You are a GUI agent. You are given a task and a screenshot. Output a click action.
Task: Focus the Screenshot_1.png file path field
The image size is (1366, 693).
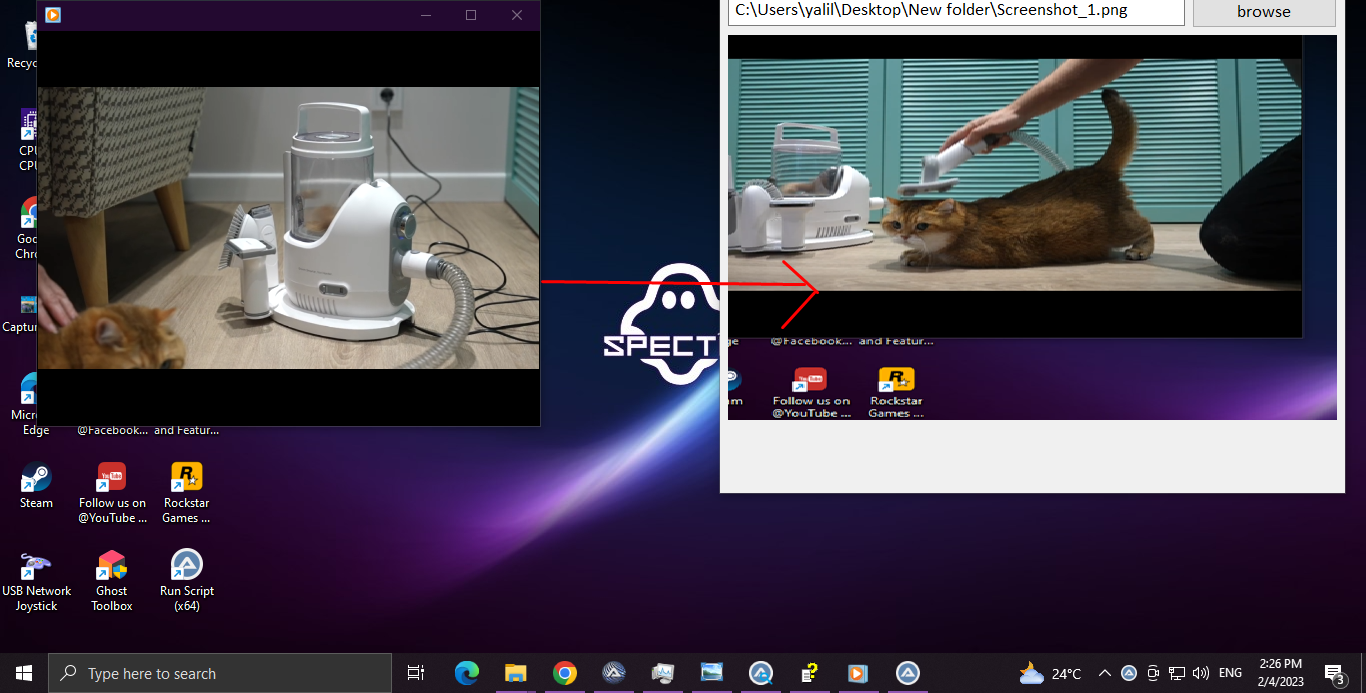956,12
